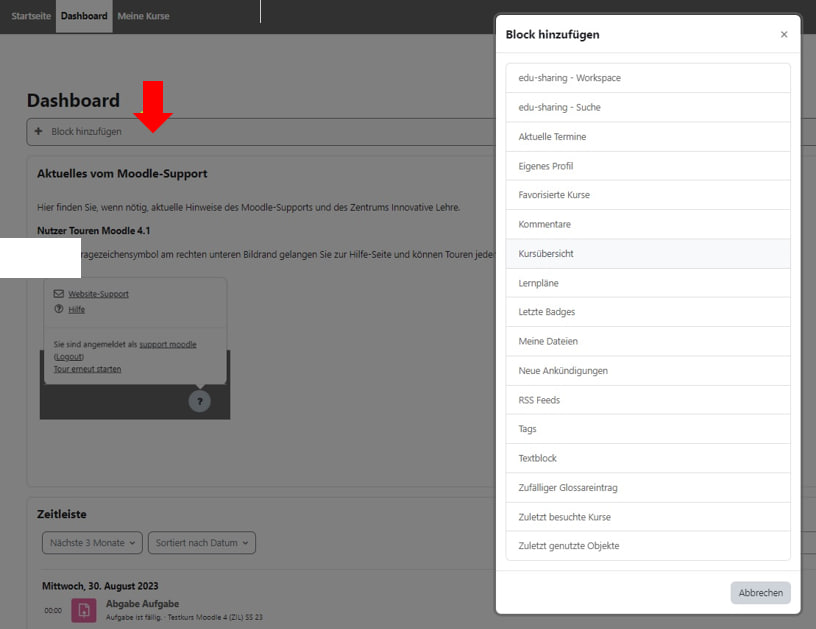Switch to the Startseite tab
The width and height of the screenshot is (816, 629).
[x=31, y=17]
